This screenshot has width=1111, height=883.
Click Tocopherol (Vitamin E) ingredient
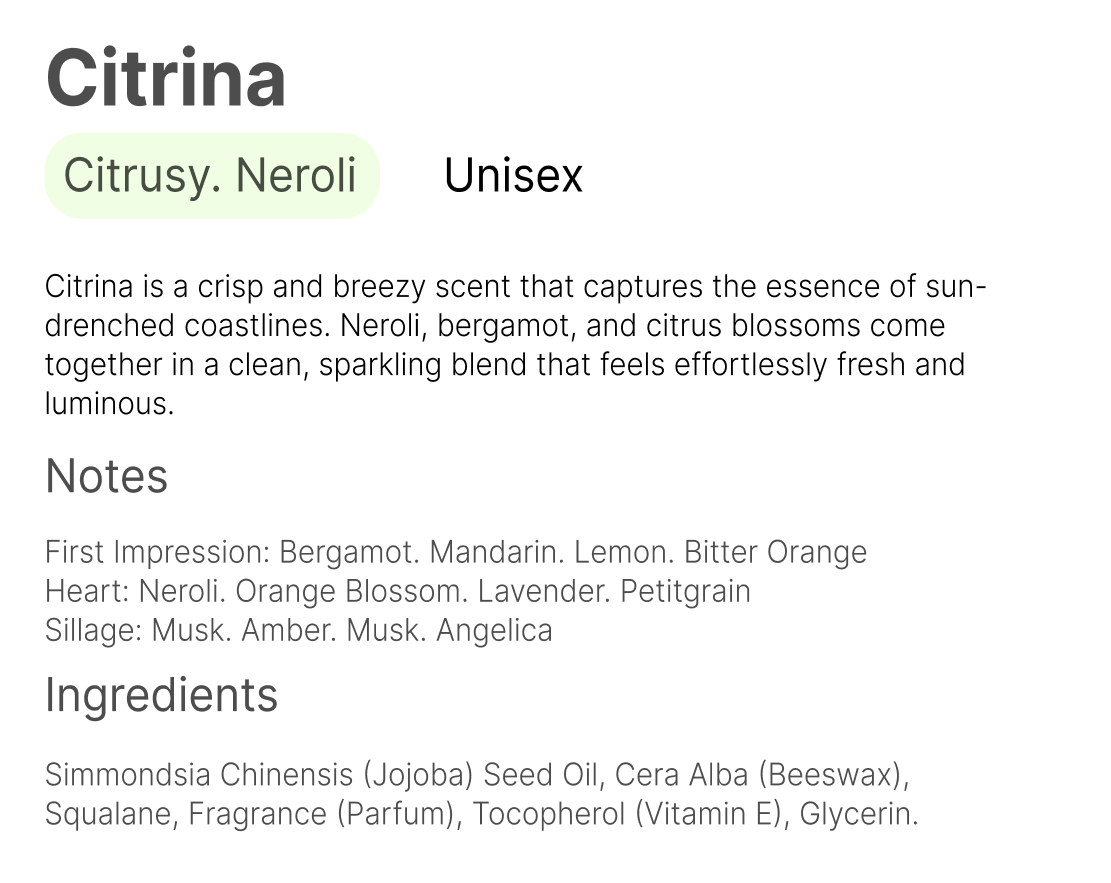tap(626, 814)
